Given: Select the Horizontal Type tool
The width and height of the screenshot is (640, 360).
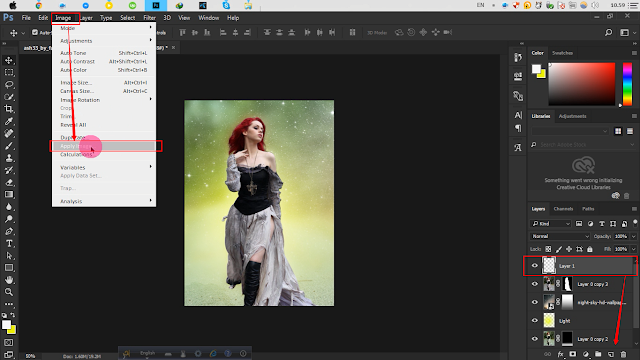Looking at the screenshot, I should [x=9, y=244].
